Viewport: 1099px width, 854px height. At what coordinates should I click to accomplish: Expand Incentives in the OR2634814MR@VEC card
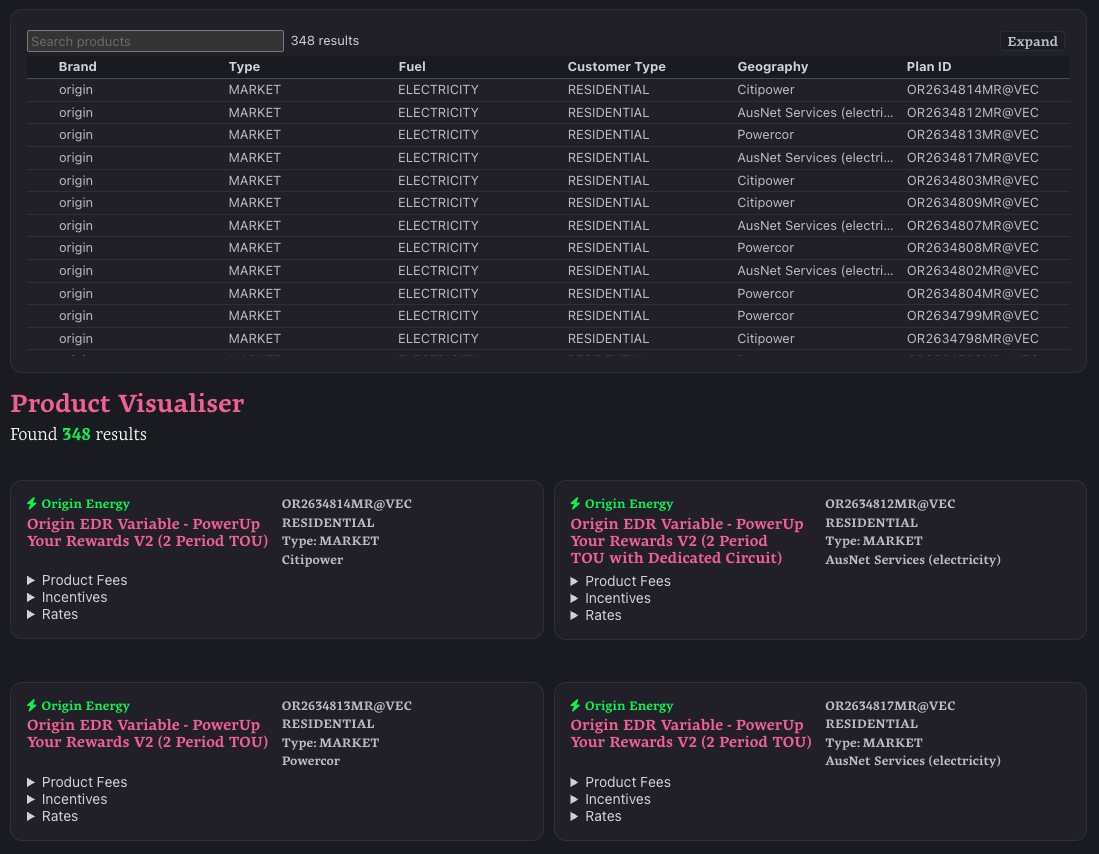click(67, 597)
